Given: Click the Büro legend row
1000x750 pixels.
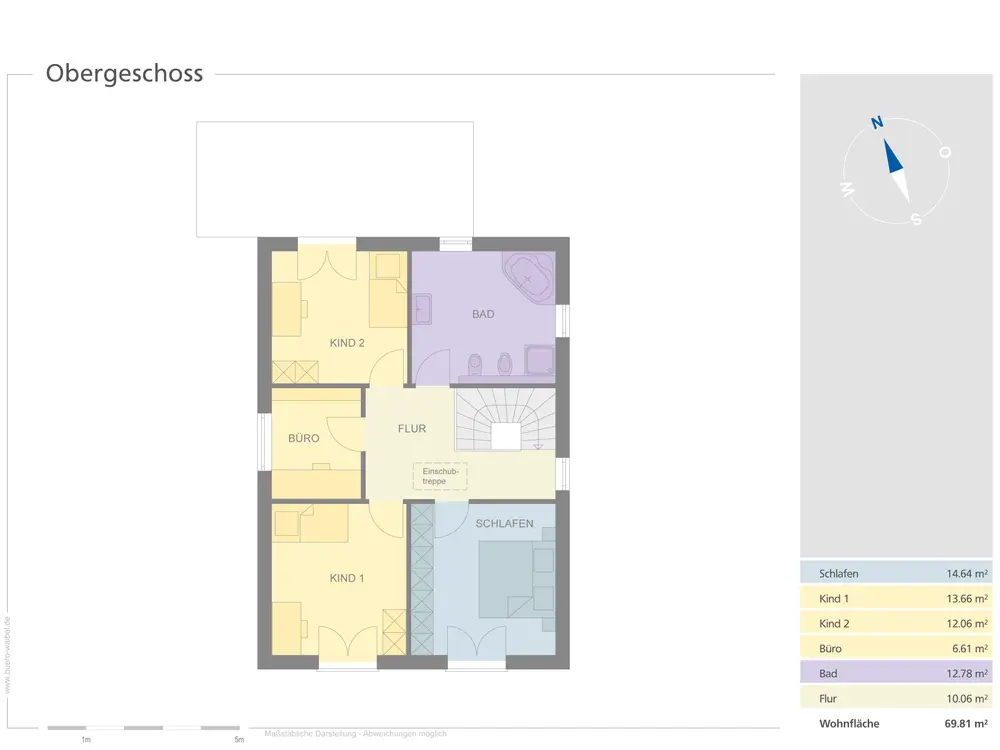Looking at the screenshot, I should click(897, 648).
